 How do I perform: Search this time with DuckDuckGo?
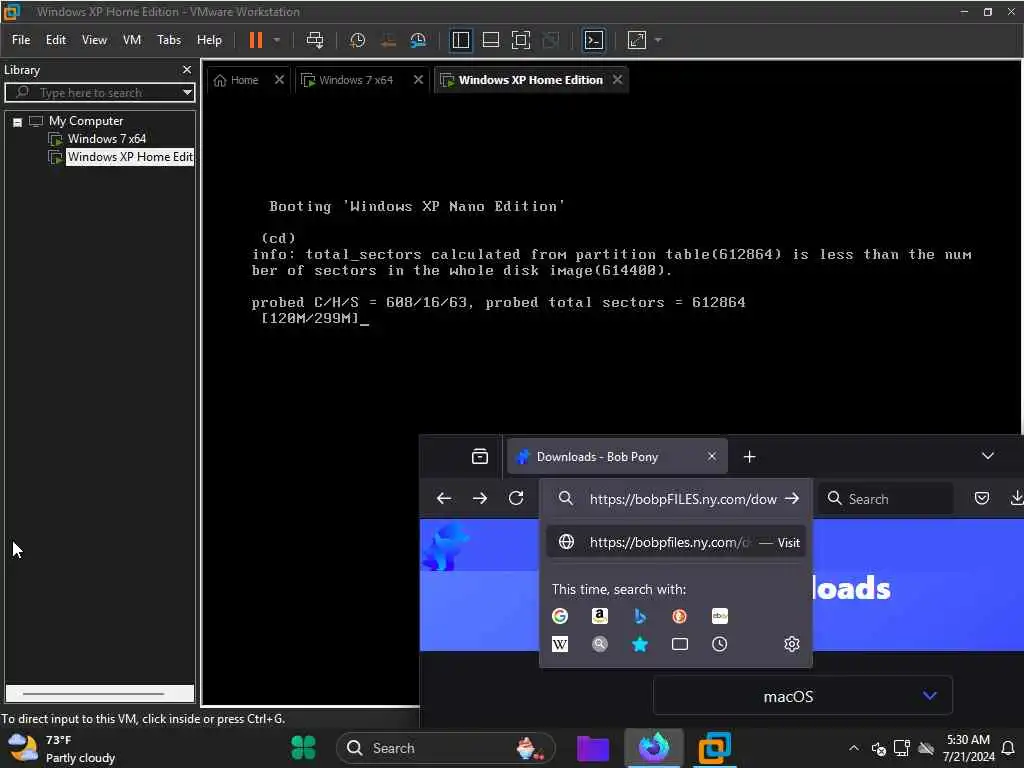(679, 616)
